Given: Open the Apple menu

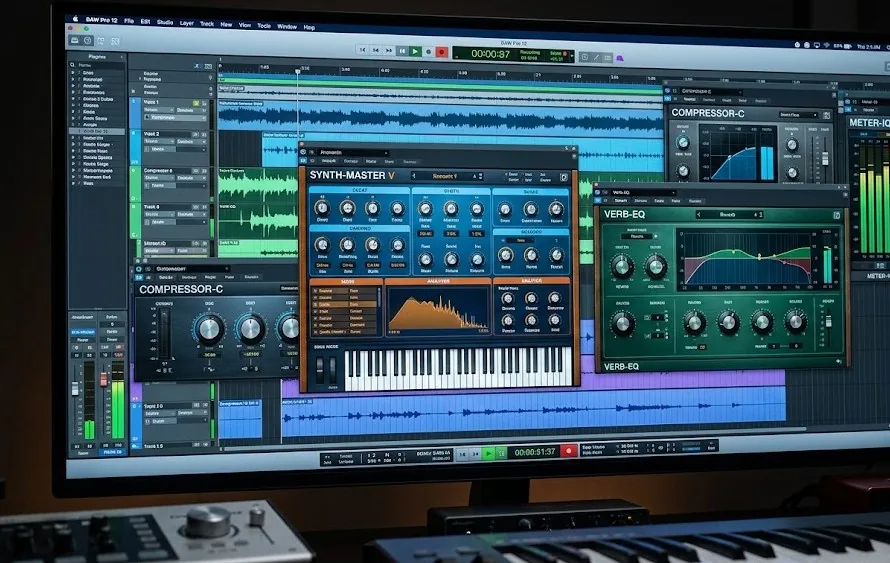Looking at the screenshot, I should click(75, 19).
